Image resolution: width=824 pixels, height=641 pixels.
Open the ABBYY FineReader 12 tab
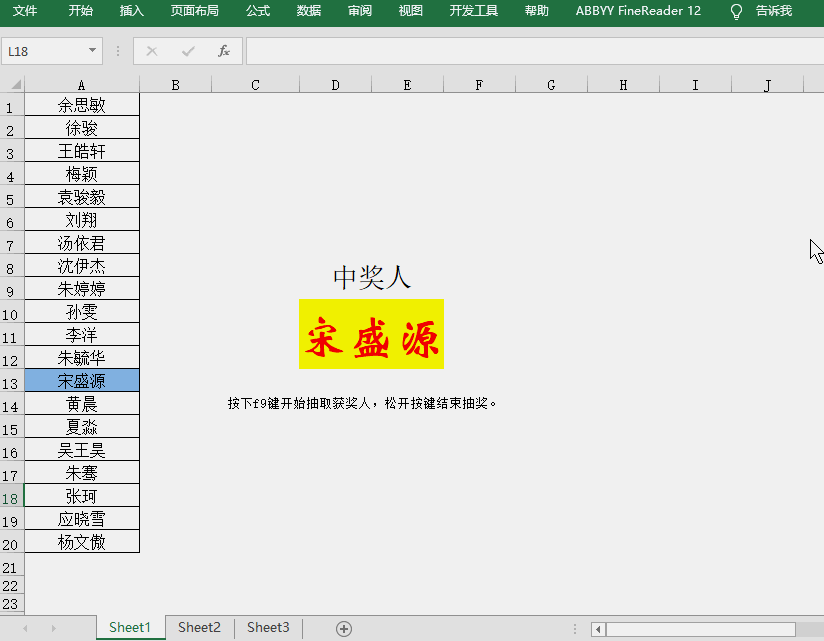638,11
